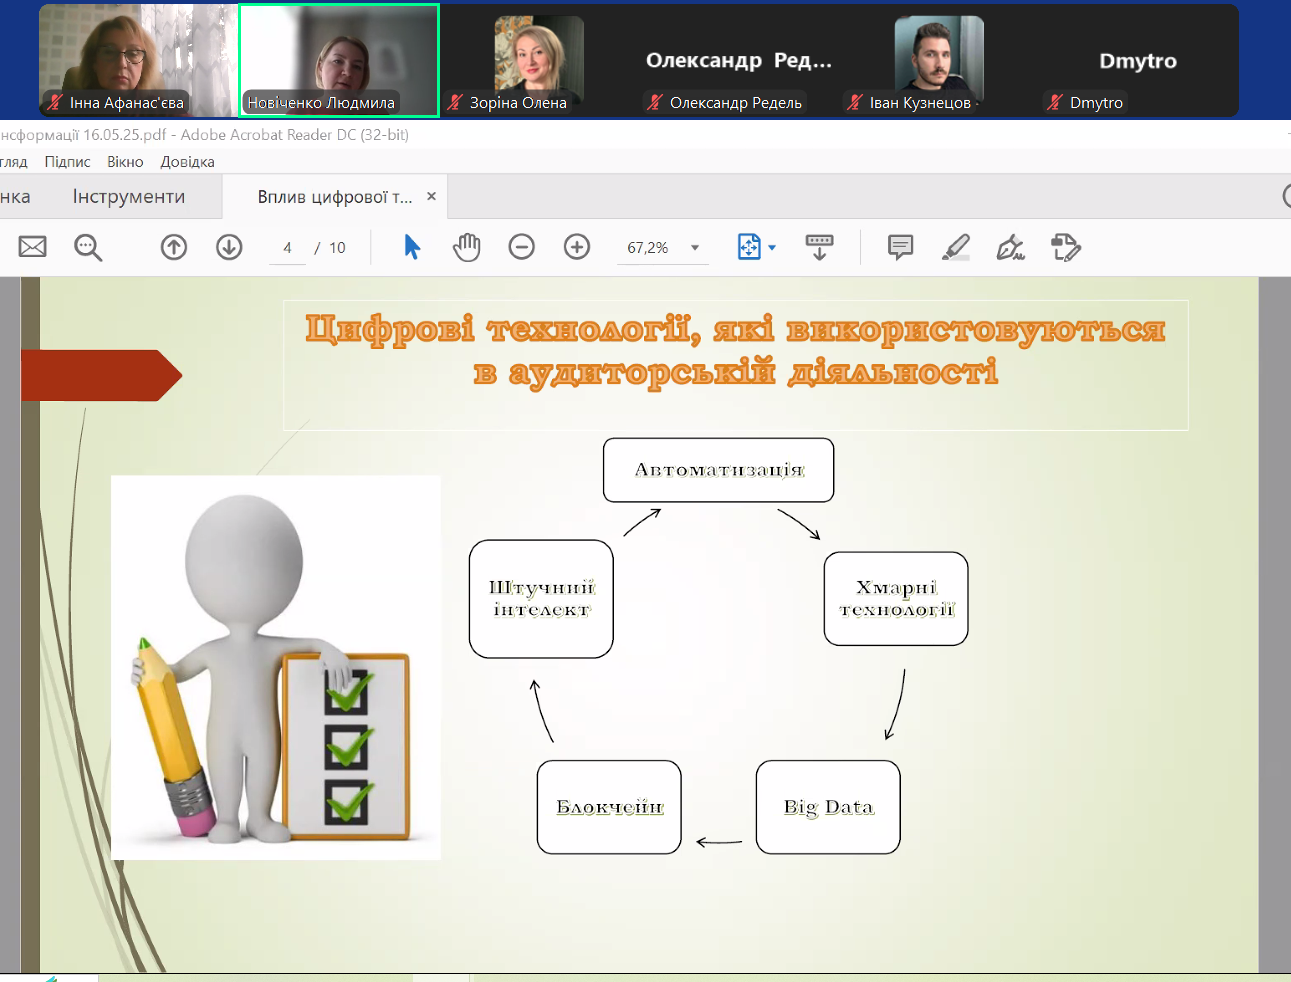Screen dimensions: 1291x982
Task: Click the page number input field
Action: (x=288, y=248)
